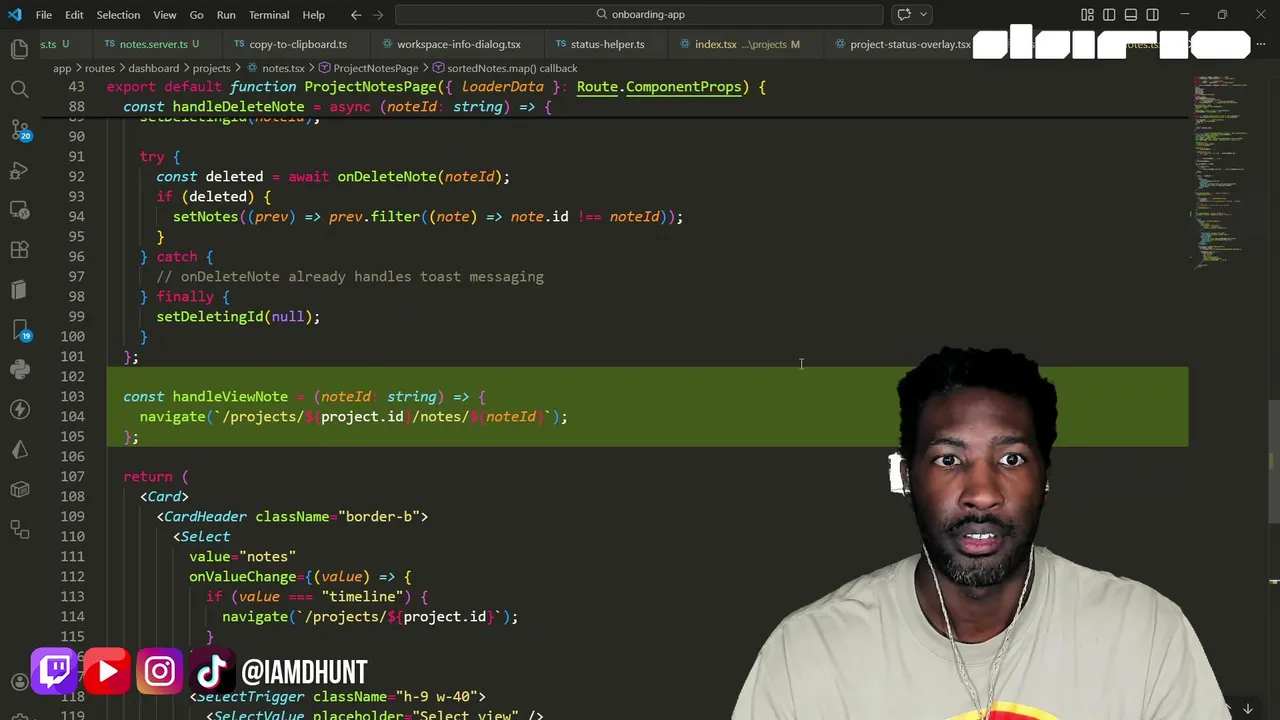Open the Extensions view
This screenshot has height=720, width=1280.
pyautogui.click(x=19, y=250)
